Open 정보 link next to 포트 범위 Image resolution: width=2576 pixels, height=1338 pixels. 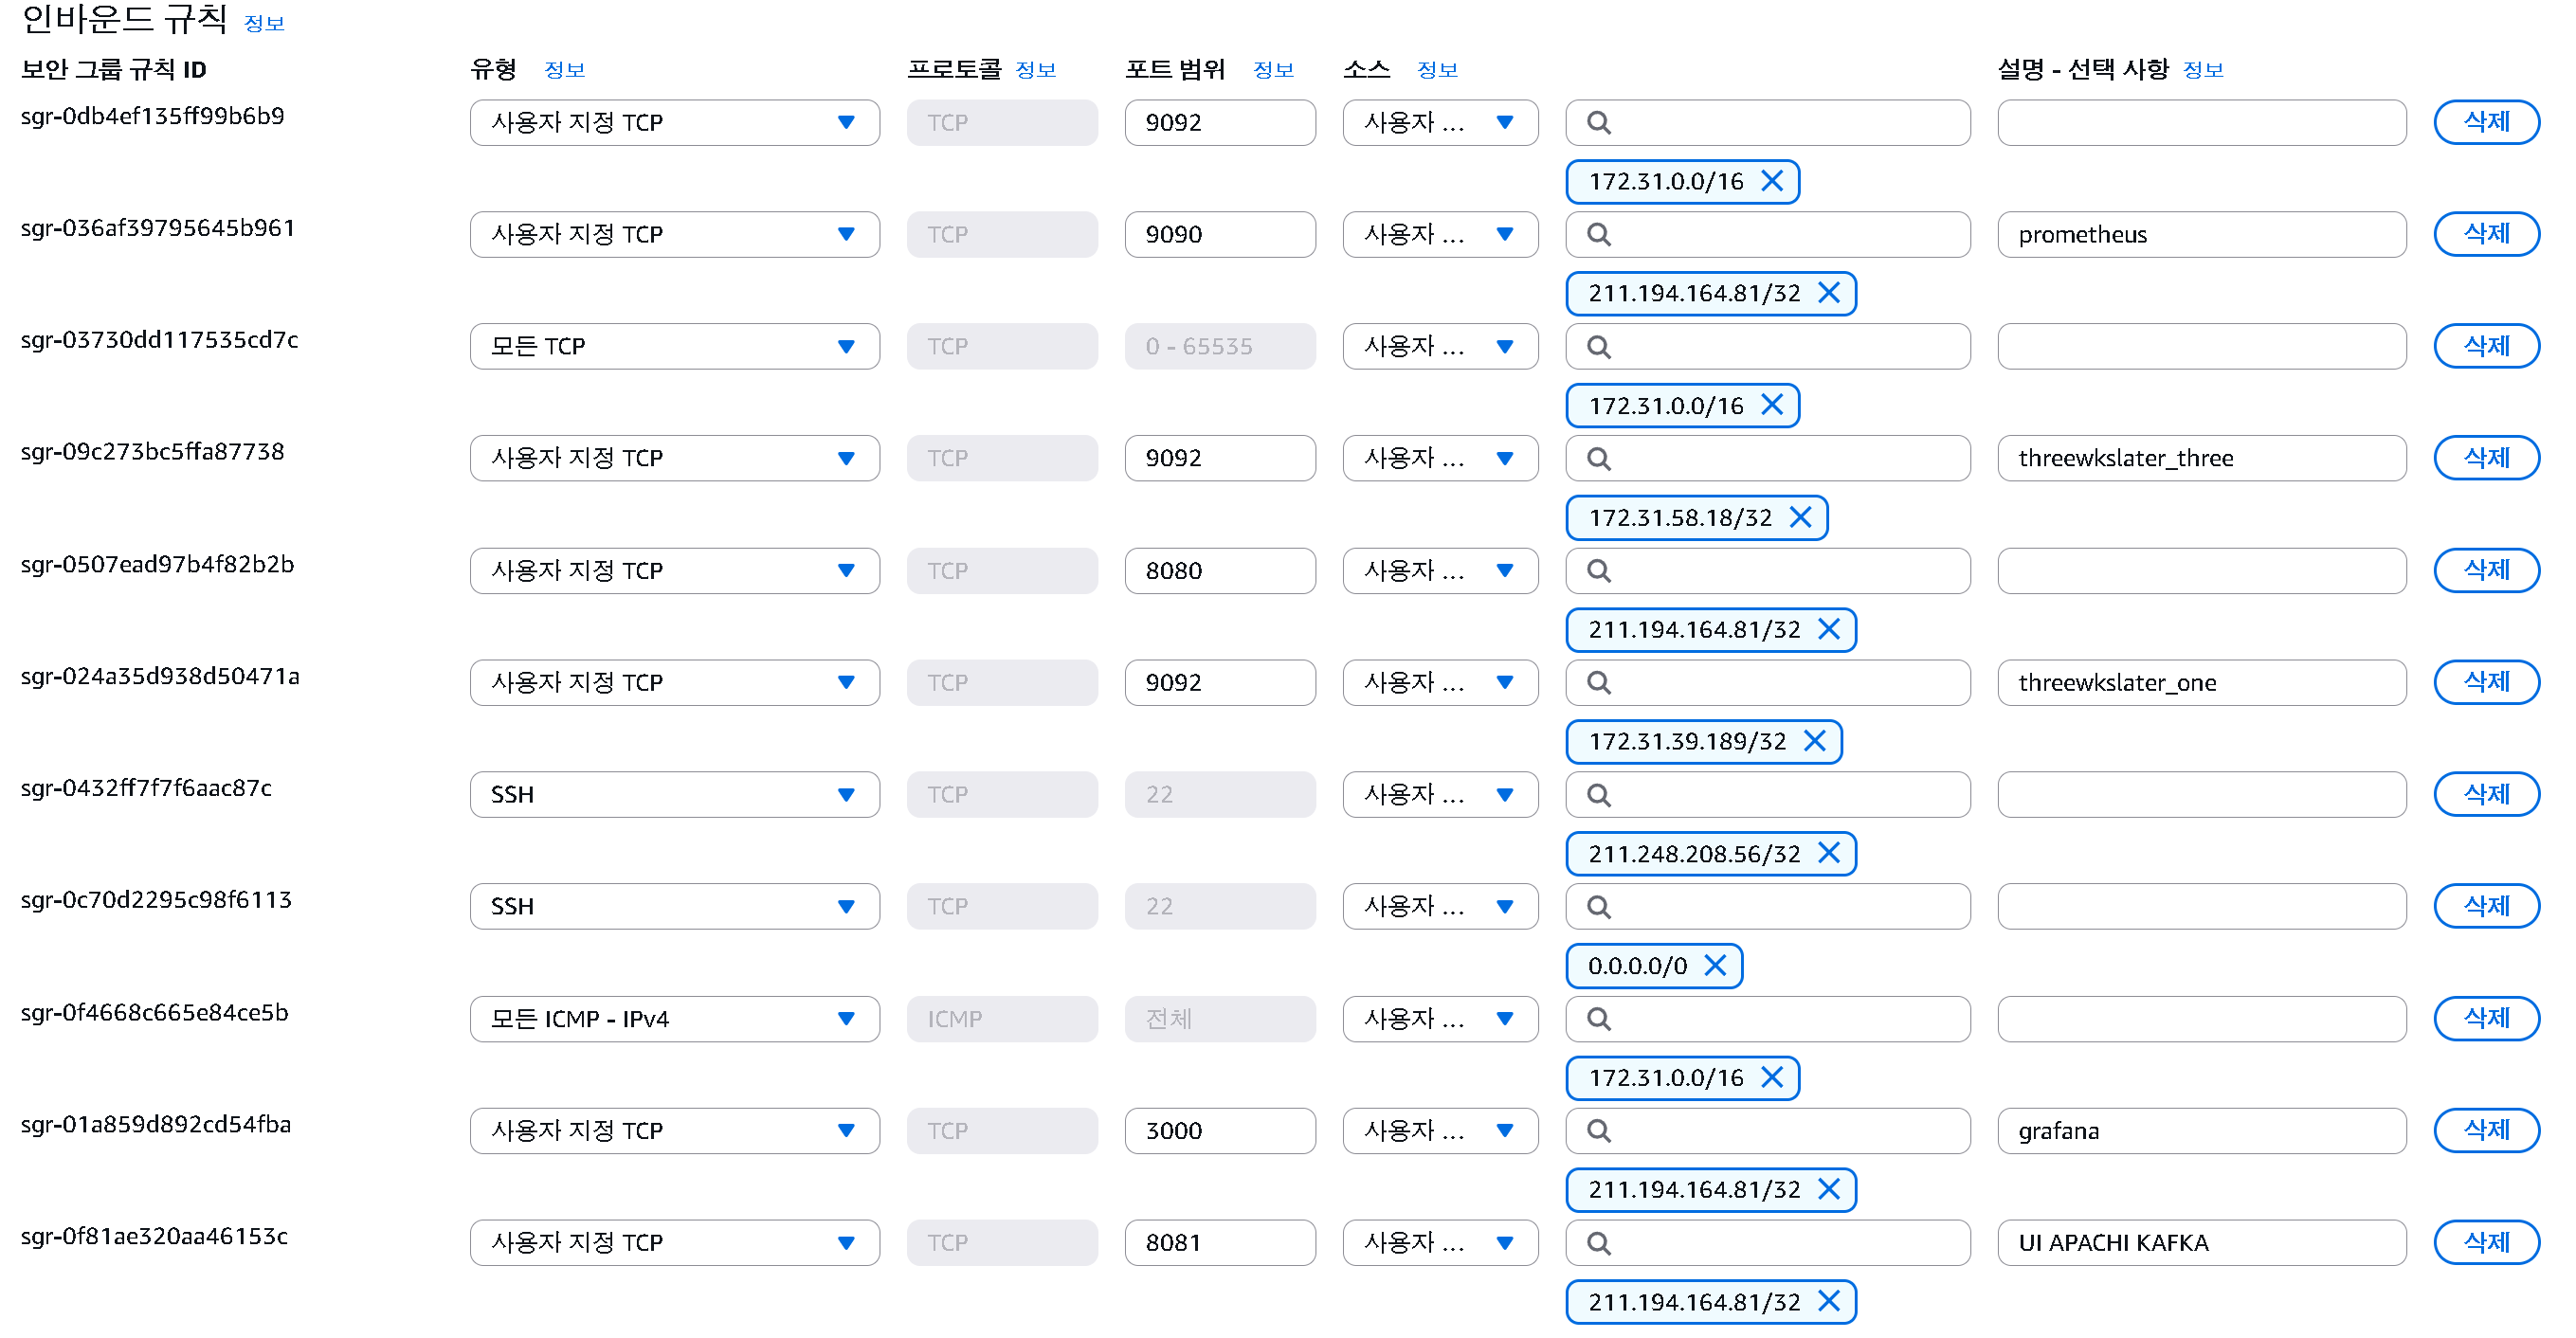[x=1273, y=69]
